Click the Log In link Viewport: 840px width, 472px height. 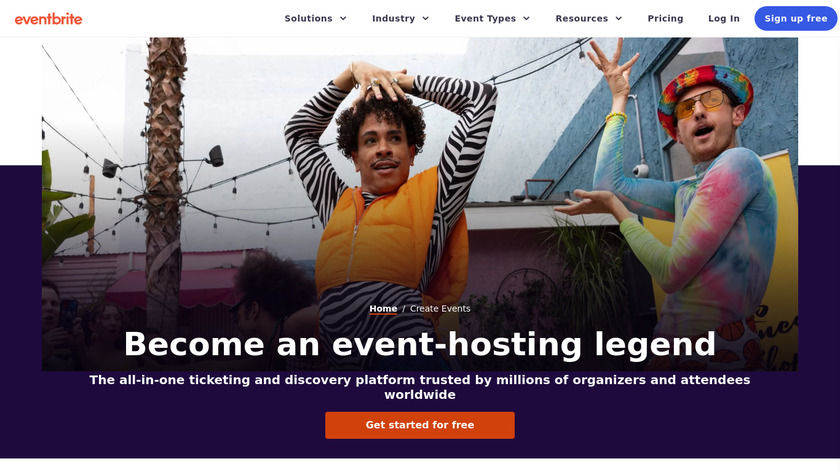(724, 19)
